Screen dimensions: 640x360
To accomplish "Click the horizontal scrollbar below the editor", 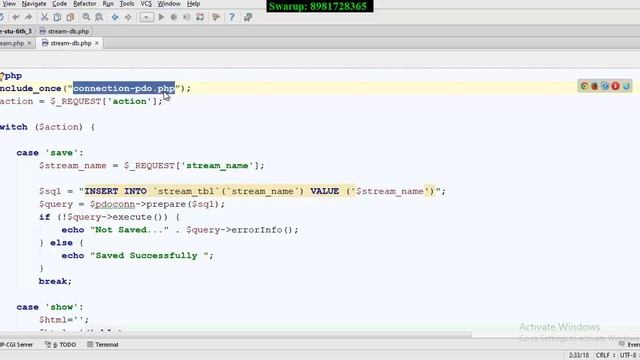I will [x=236, y=335].
